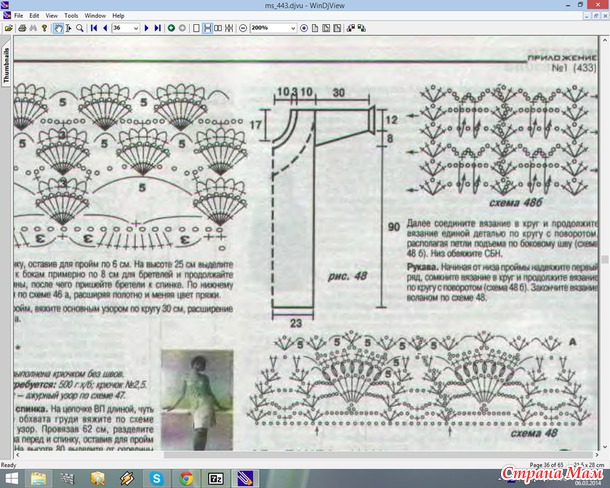
Task: Toggle continuous page layout mode
Action: click(x=207, y=28)
